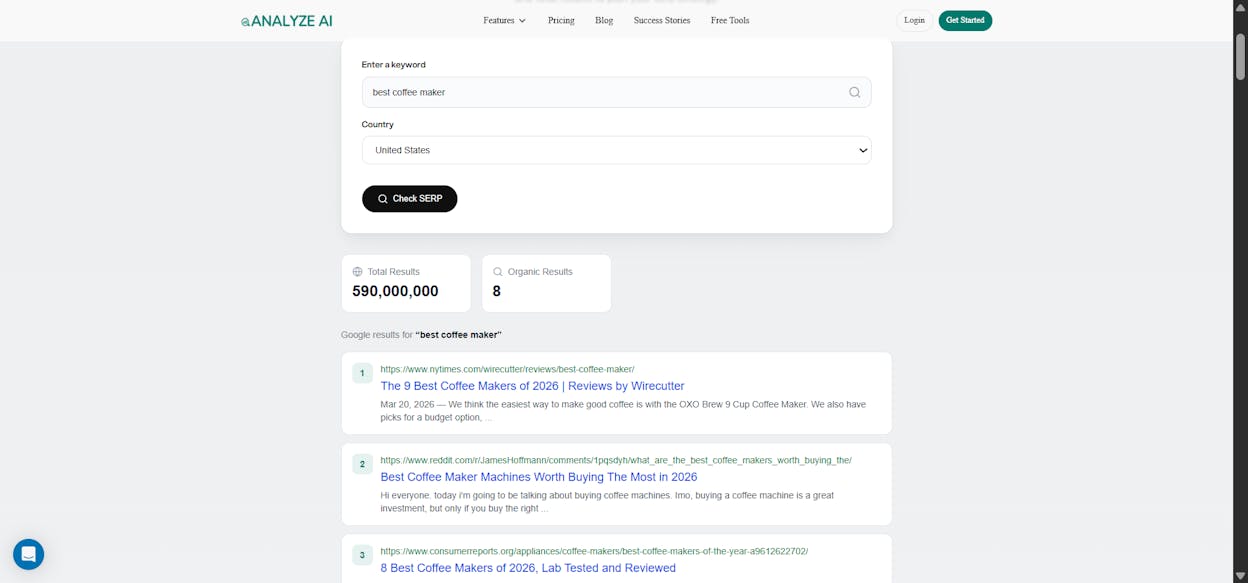Open The 9 Best Coffee Makers Wirecutter result

532,386
